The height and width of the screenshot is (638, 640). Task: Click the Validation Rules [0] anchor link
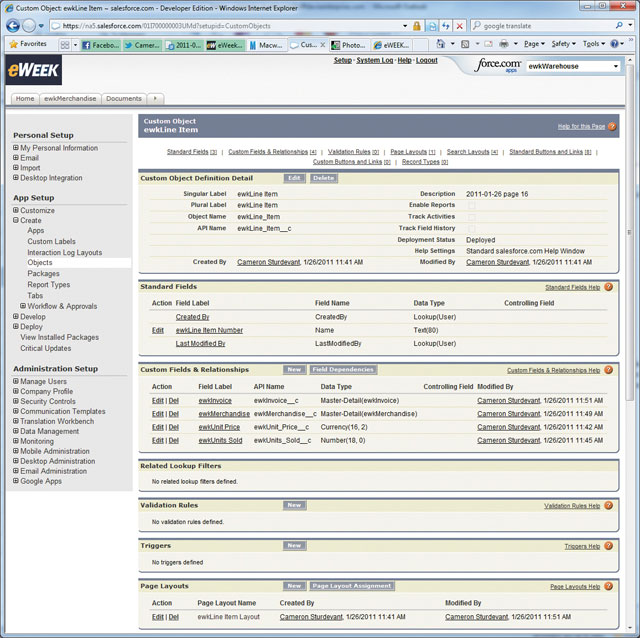353,152
